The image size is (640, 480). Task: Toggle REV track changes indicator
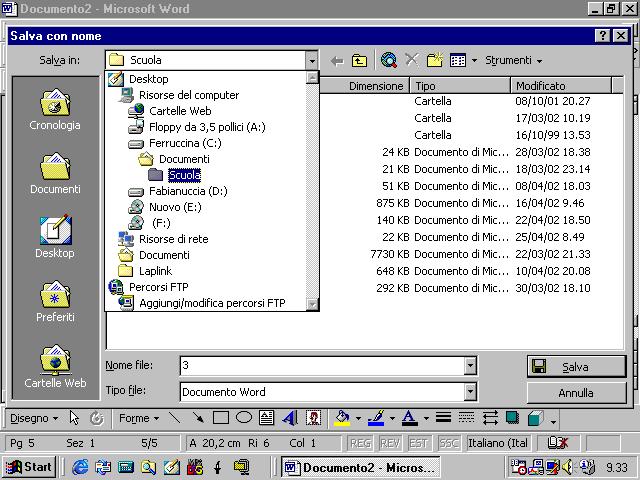coord(389,443)
